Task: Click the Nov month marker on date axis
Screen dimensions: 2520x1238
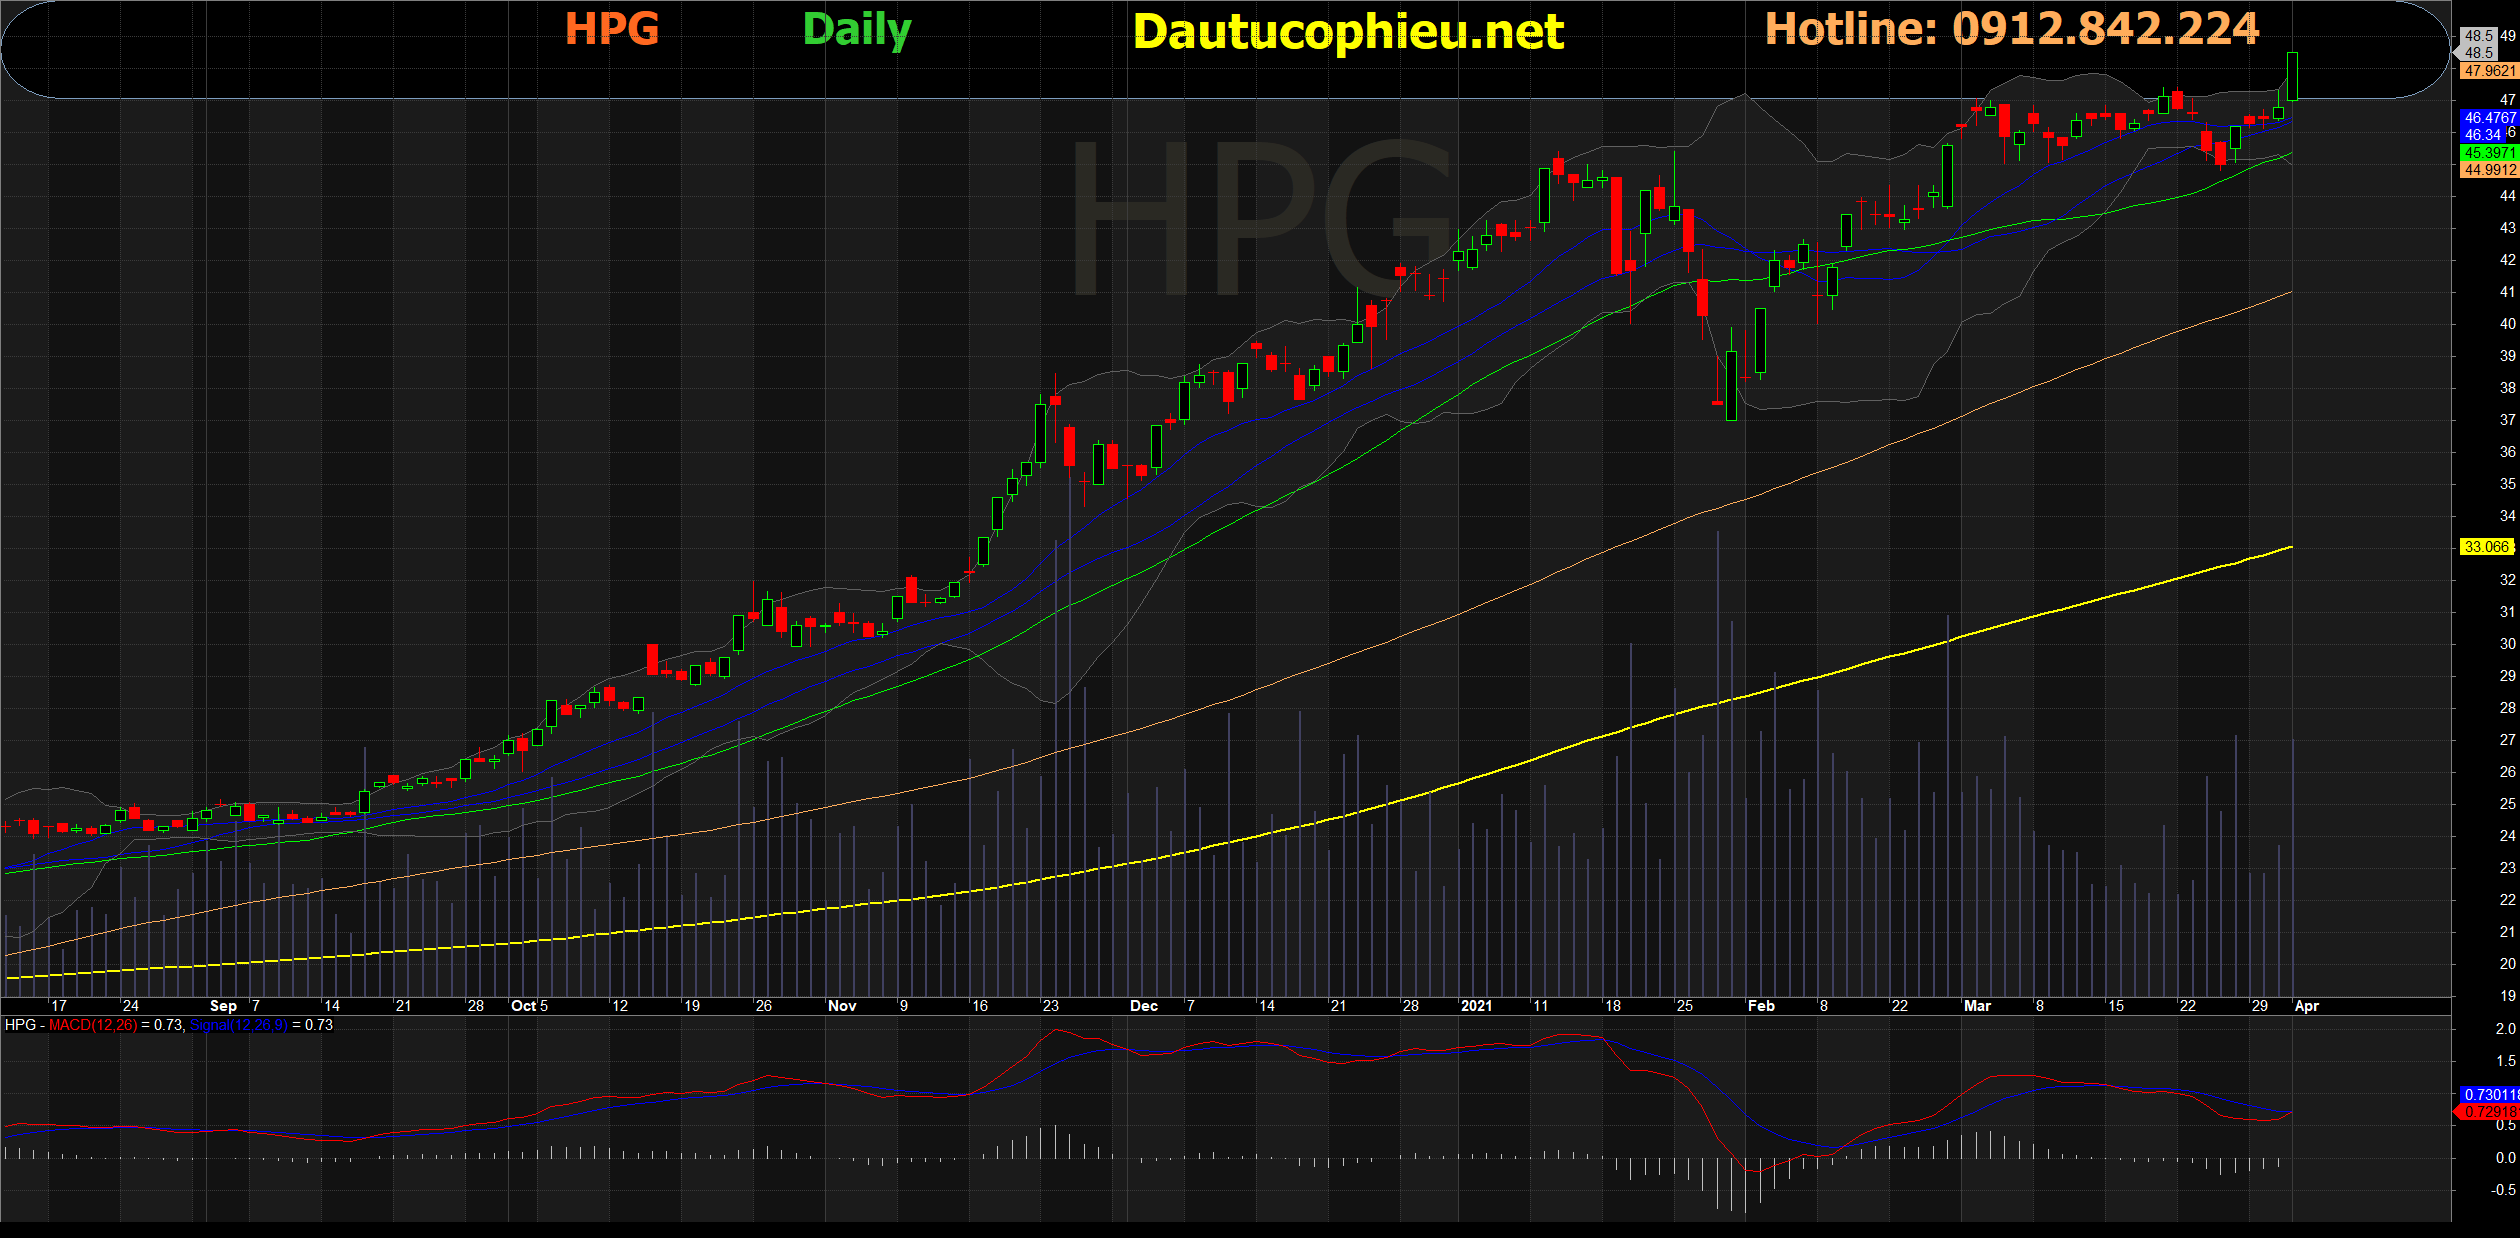Action: (842, 1006)
